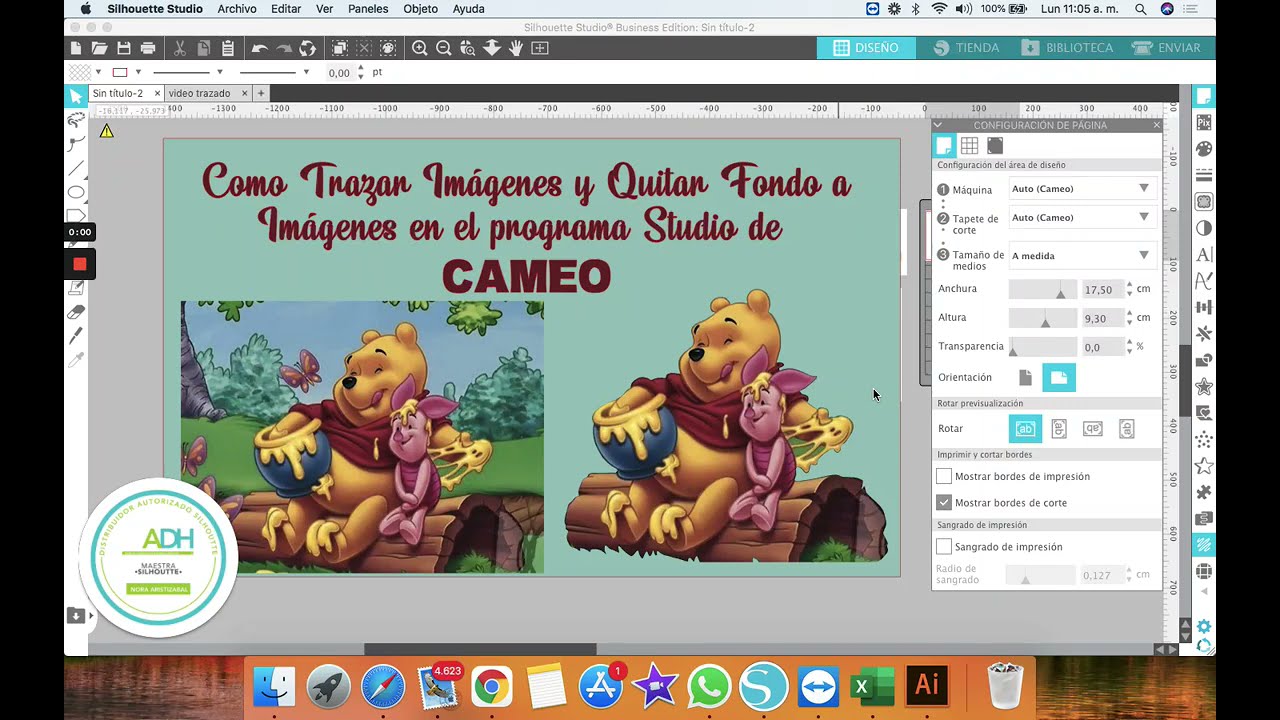
Task: Increase line thickness pt stepper
Action: click(x=361, y=68)
